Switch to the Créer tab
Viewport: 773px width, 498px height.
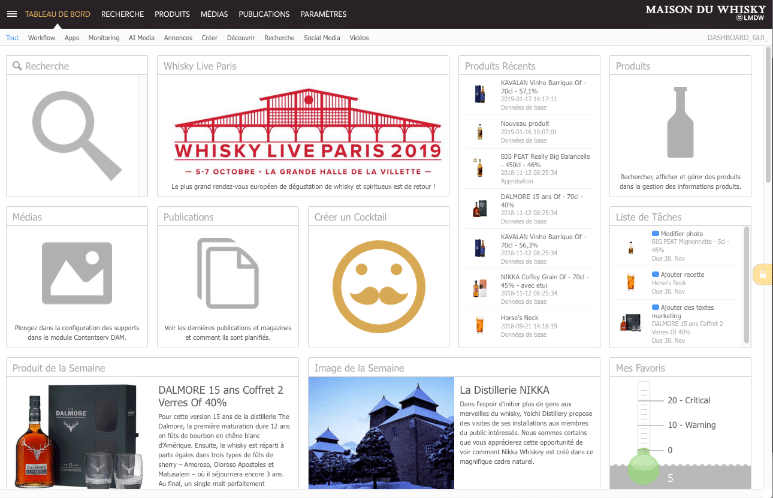(210, 37)
